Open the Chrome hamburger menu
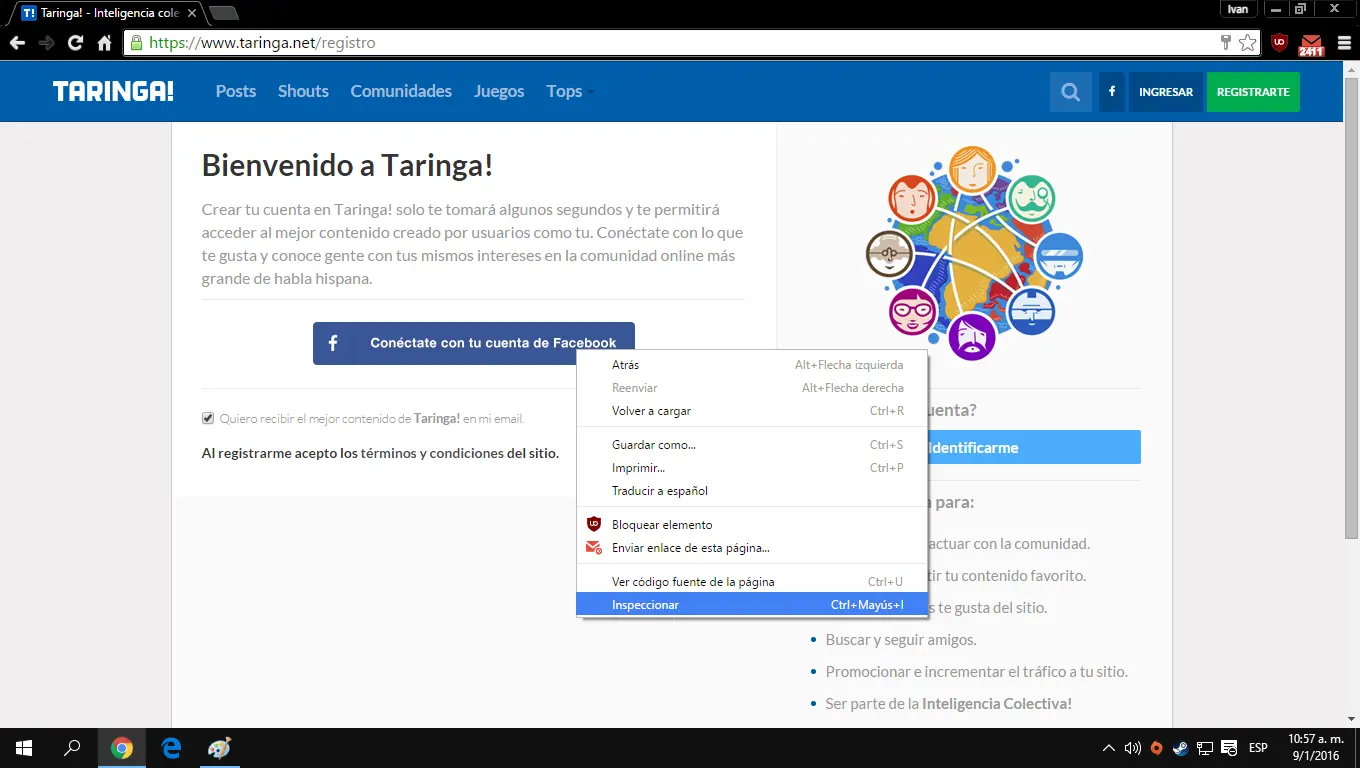This screenshot has height=768, width=1360. pyautogui.click(x=1345, y=43)
